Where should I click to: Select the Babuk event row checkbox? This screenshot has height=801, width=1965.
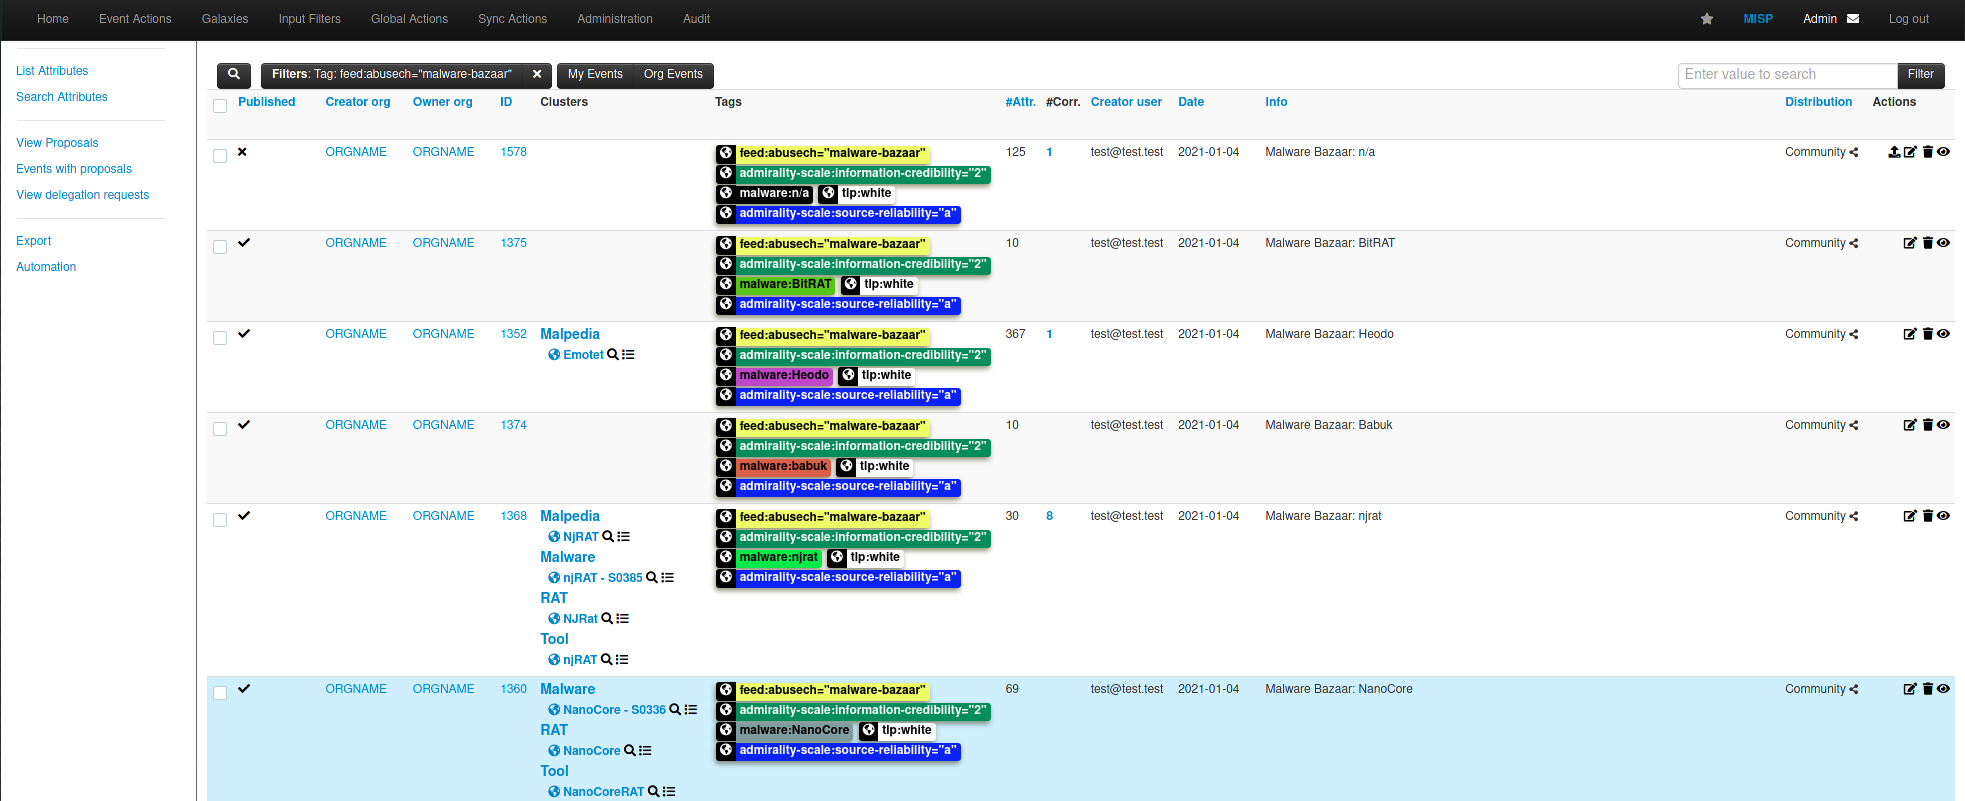[220, 429]
